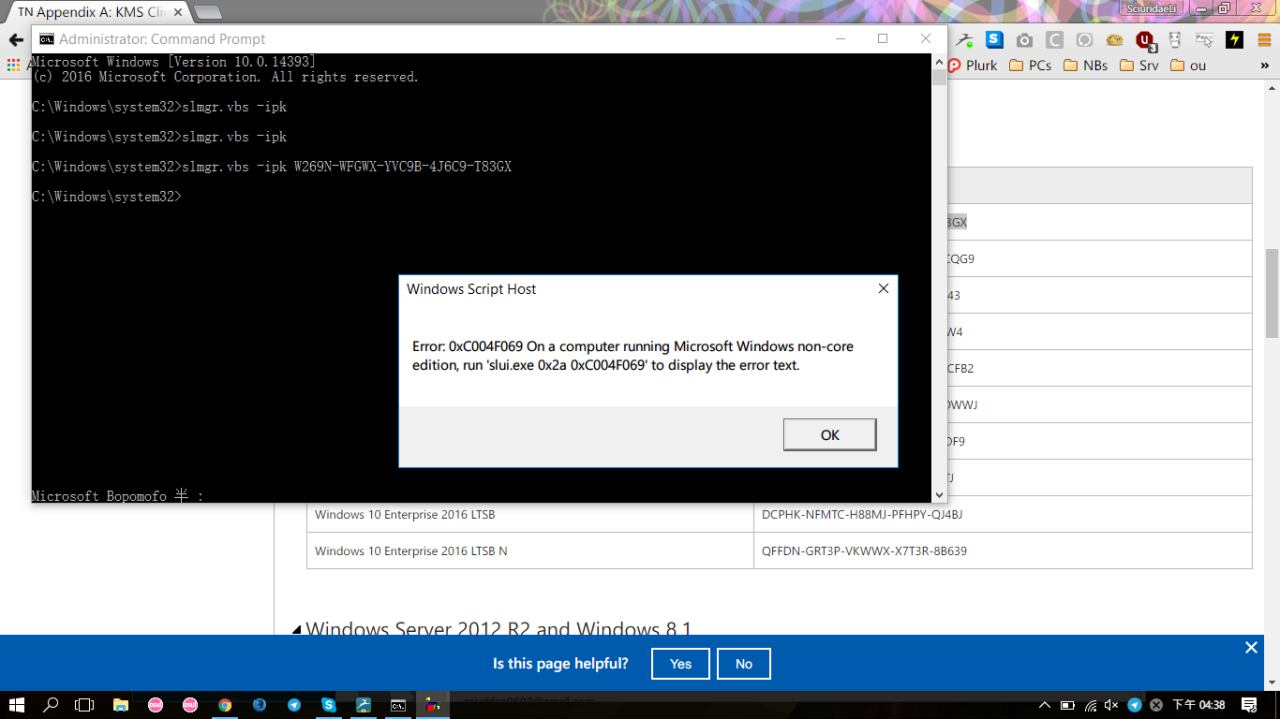The height and width of the screenshot is (719, 1280).
Task: Open the clock showing 下午 04:38
Action: tap(1198, 705)
